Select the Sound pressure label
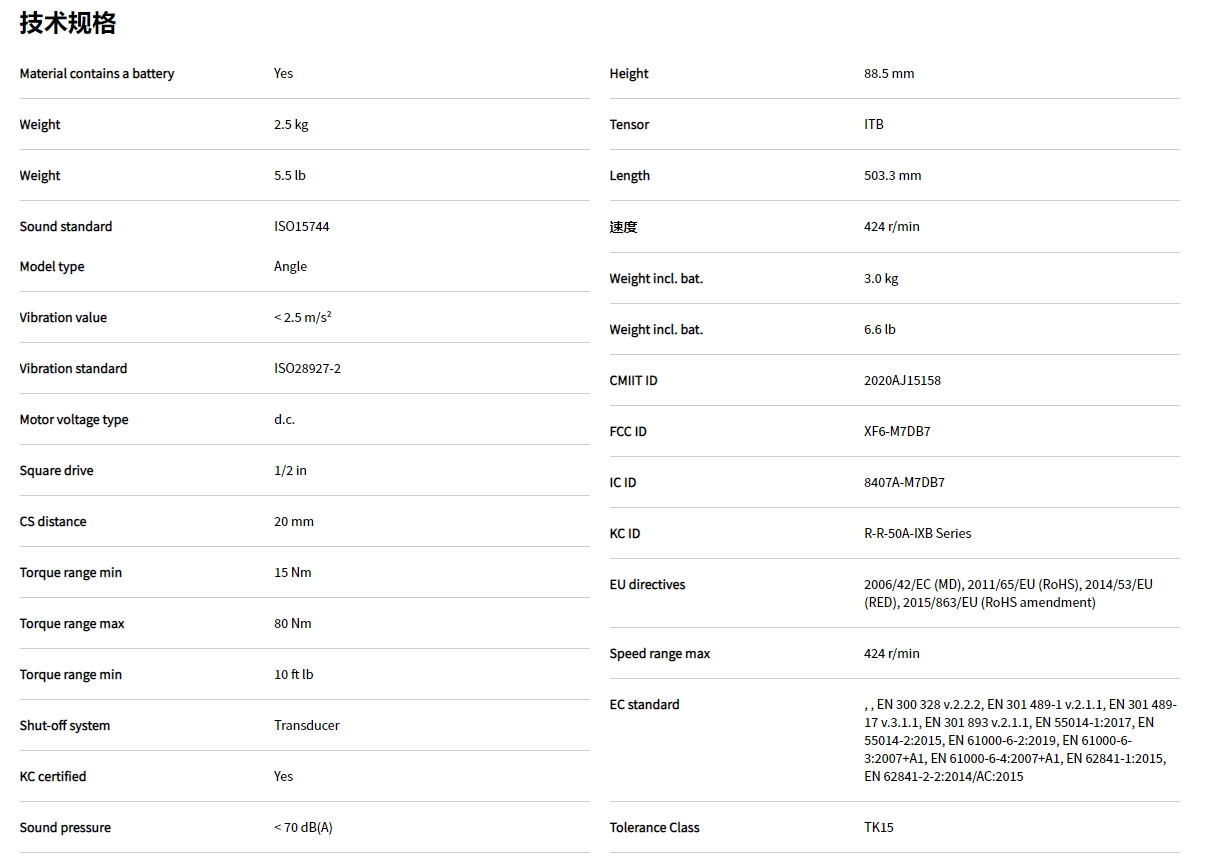The width and height of the screenshot is (1226, 859). tap(65, 828)
